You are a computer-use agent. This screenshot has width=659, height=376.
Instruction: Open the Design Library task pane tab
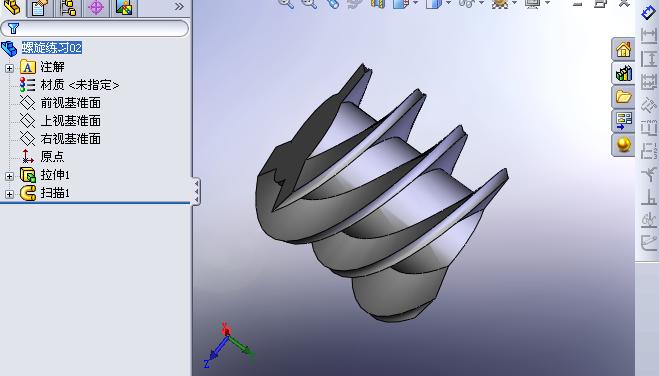[x=623, y=73]
